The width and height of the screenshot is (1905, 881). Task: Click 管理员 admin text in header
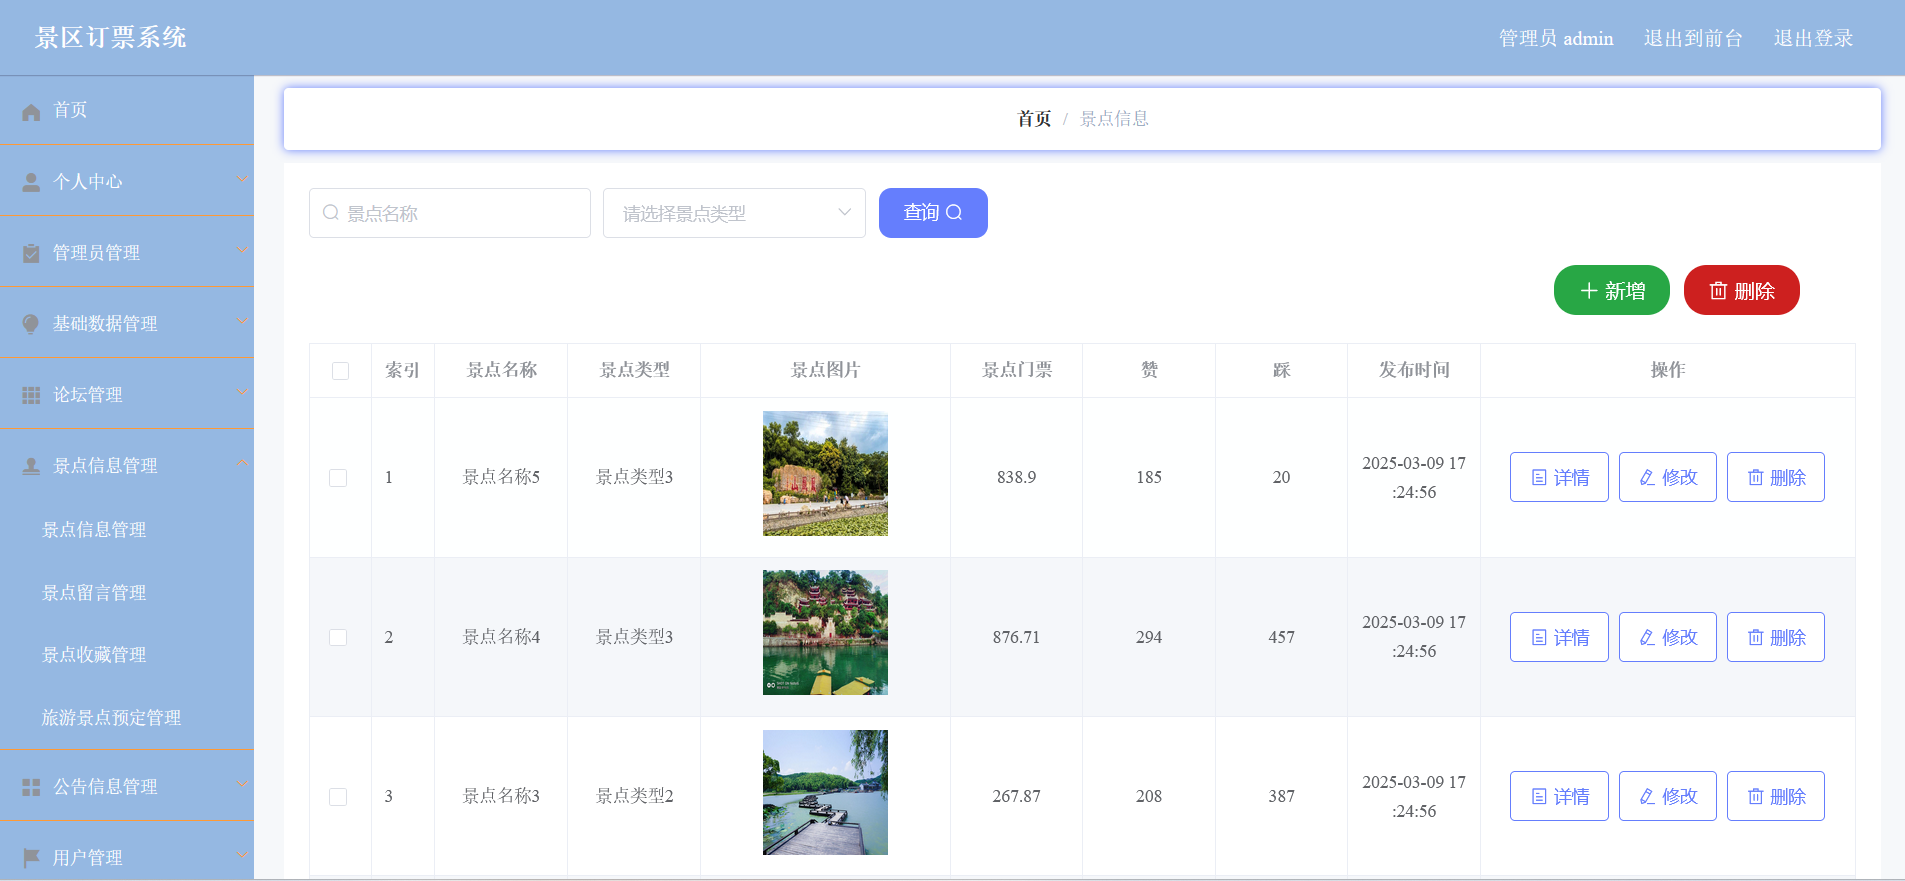point(1556,38)
